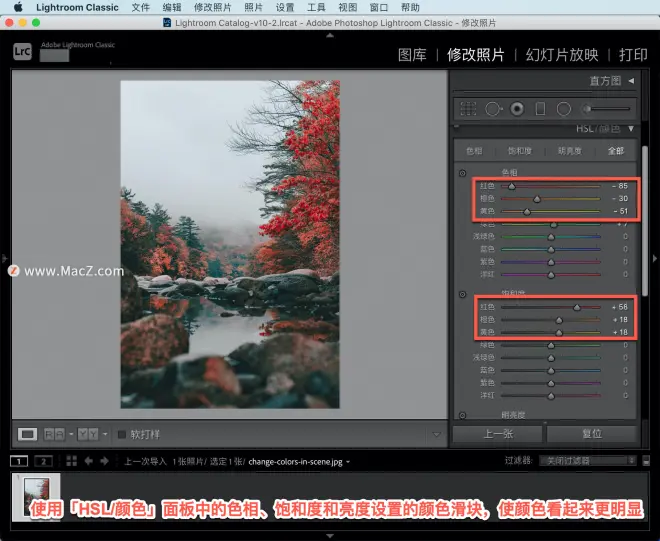Click the autumn river photo preview
The image size is (660, 541).
point(230,244)
